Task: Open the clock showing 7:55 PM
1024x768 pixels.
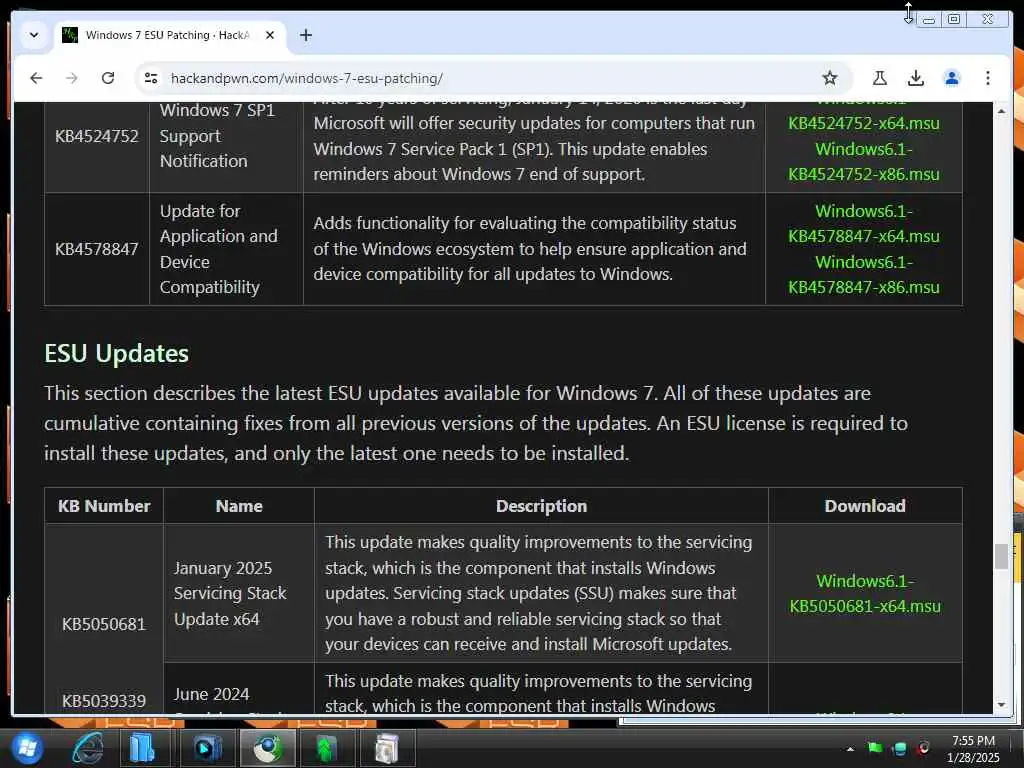Action: point(973,749)
